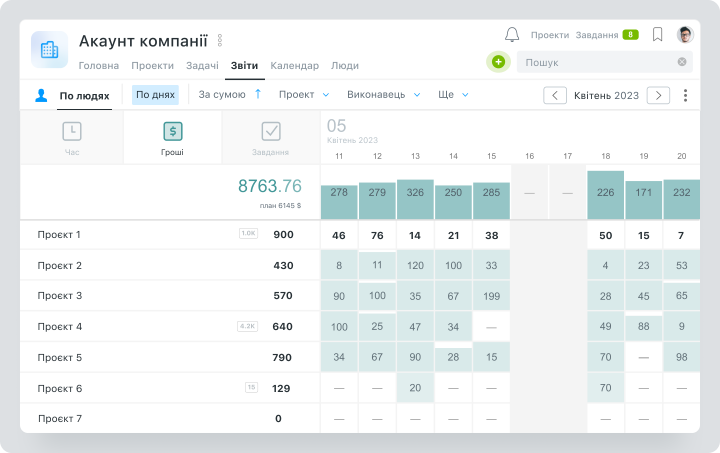Click the 4.2K badge on Проєкт 4

click(248, 326)
